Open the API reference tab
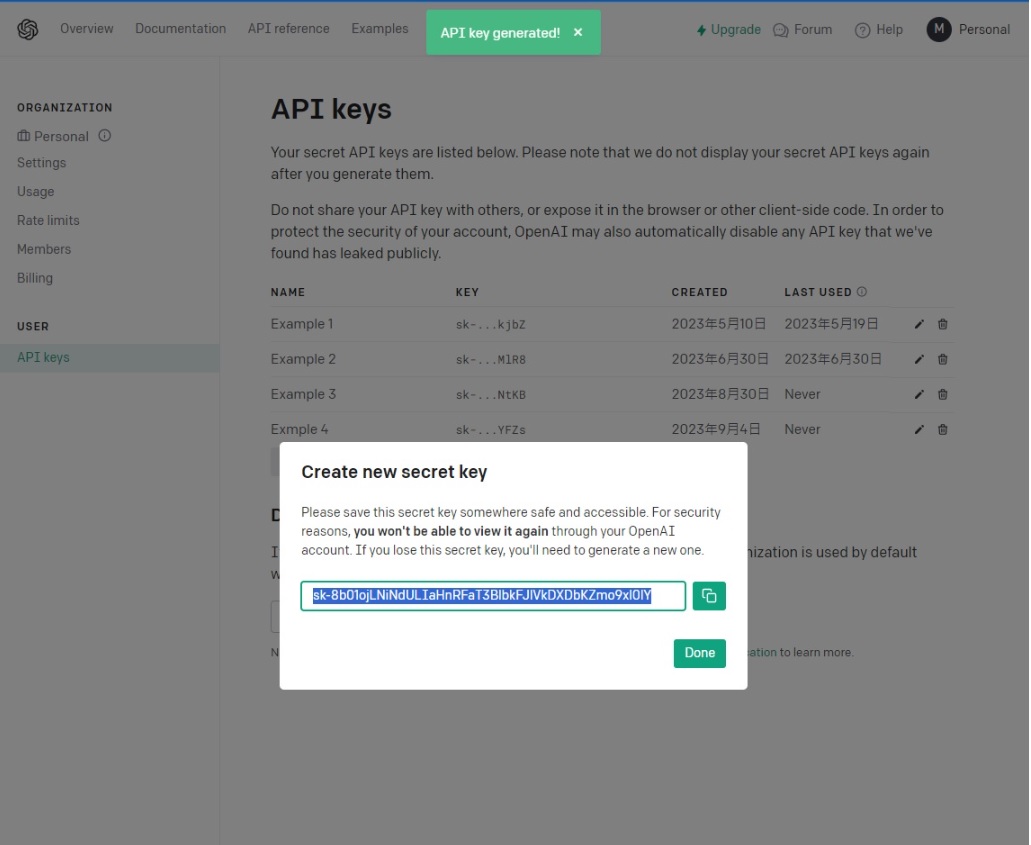Image resolution: width=1031 pixels, height=845 pixels. 289,29
